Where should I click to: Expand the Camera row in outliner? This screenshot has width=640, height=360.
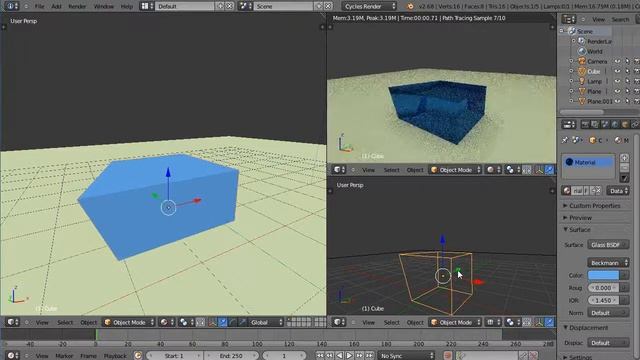tap(571, 61)
